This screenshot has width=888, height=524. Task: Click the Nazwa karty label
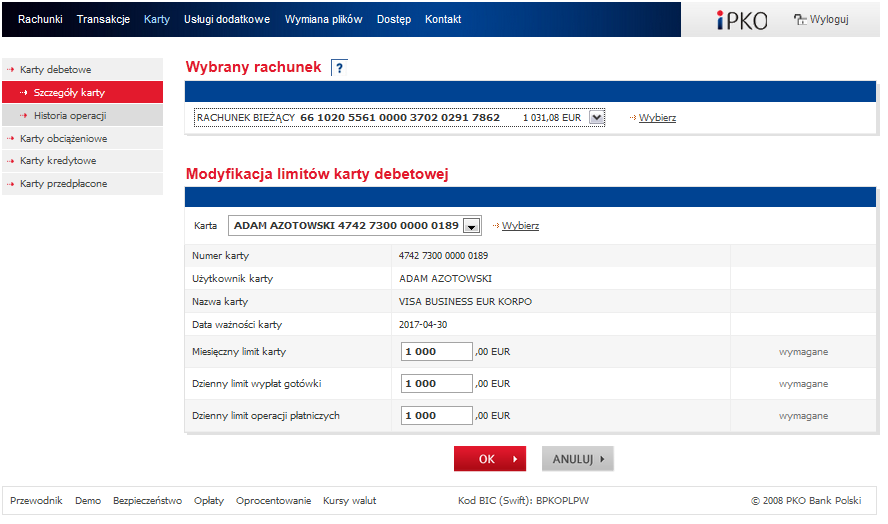click(220, 301)
